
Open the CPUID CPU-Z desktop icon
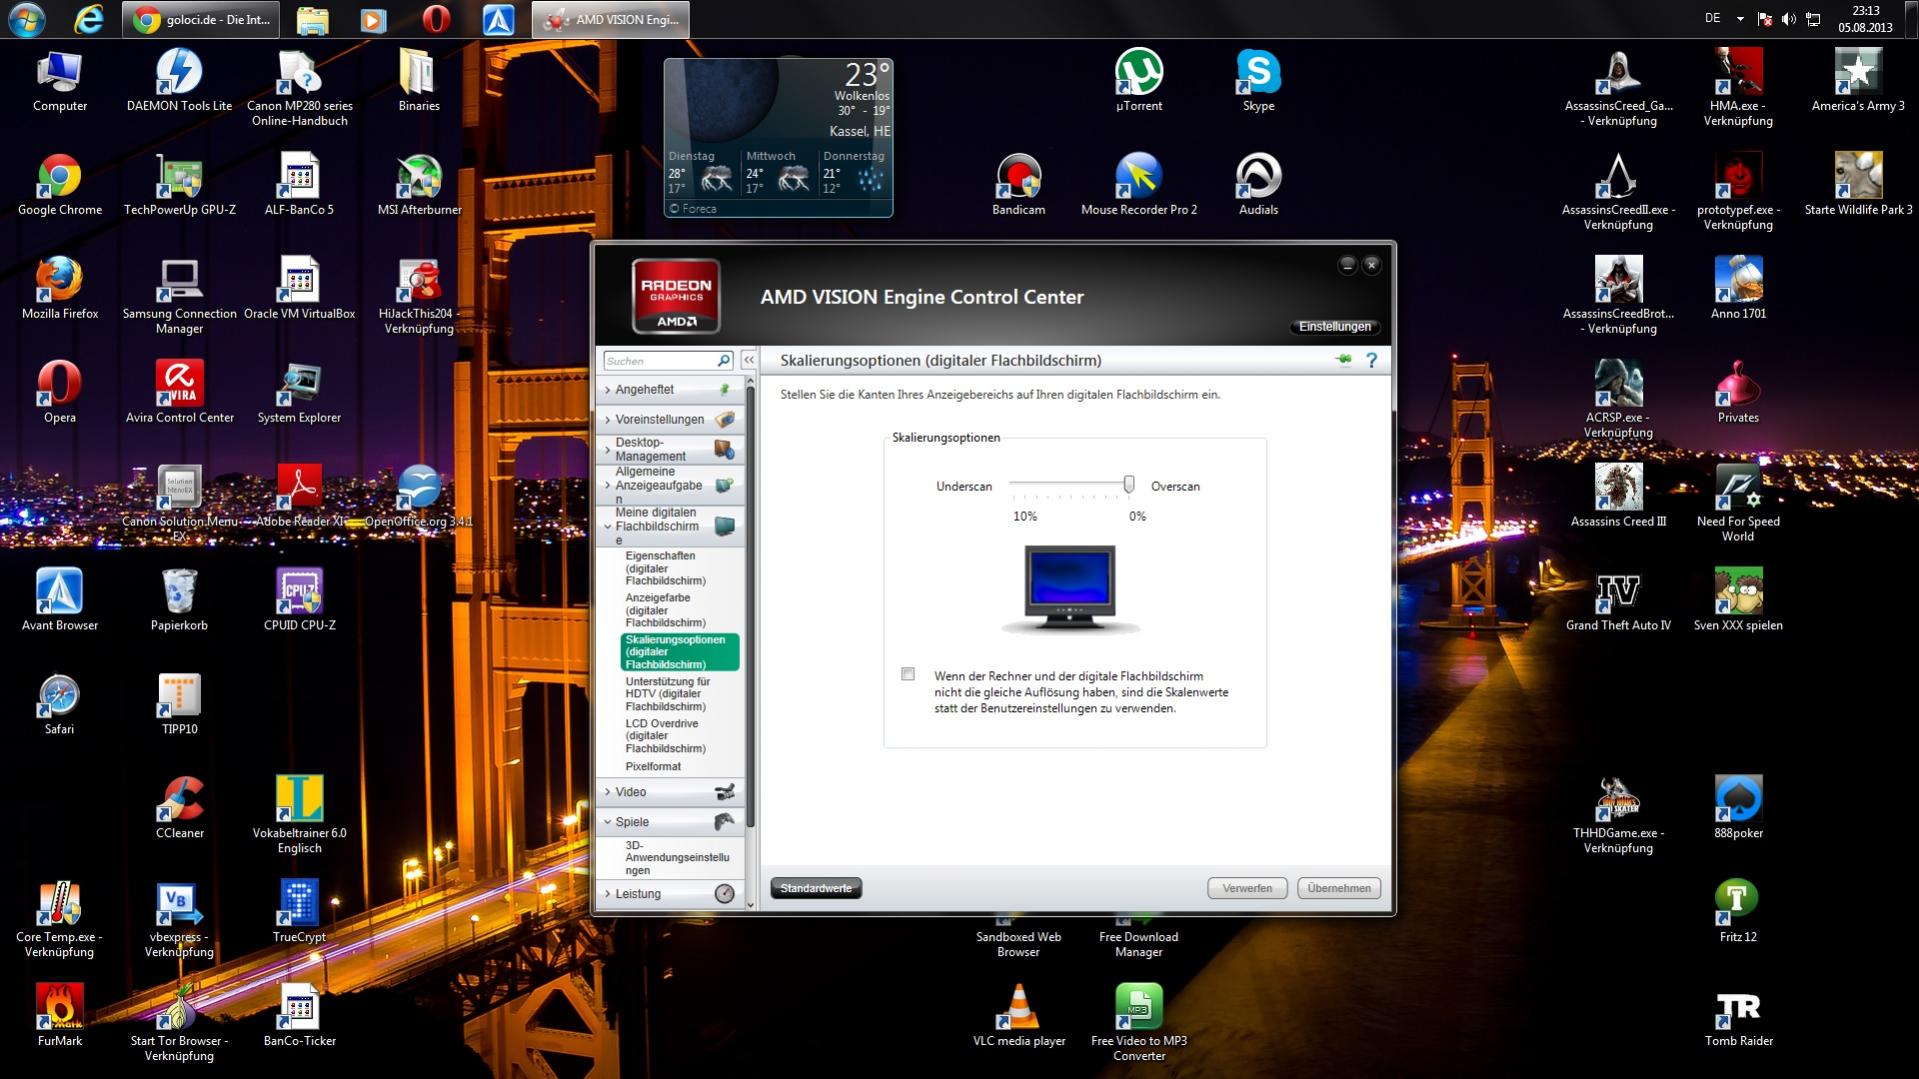[x=299, y=600]
